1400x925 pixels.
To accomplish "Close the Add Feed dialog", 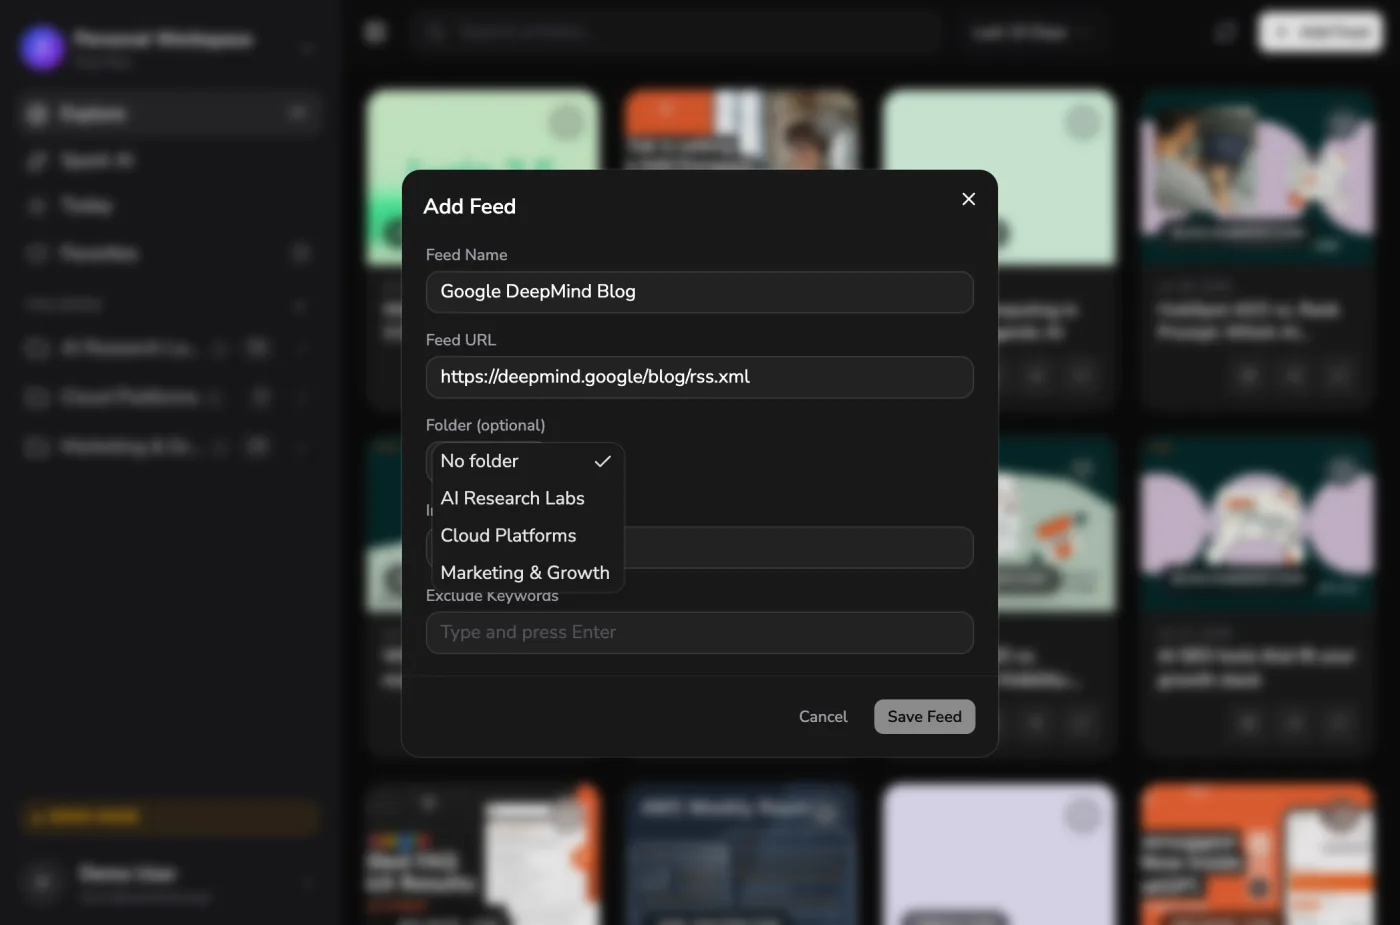I will (968, 199).
